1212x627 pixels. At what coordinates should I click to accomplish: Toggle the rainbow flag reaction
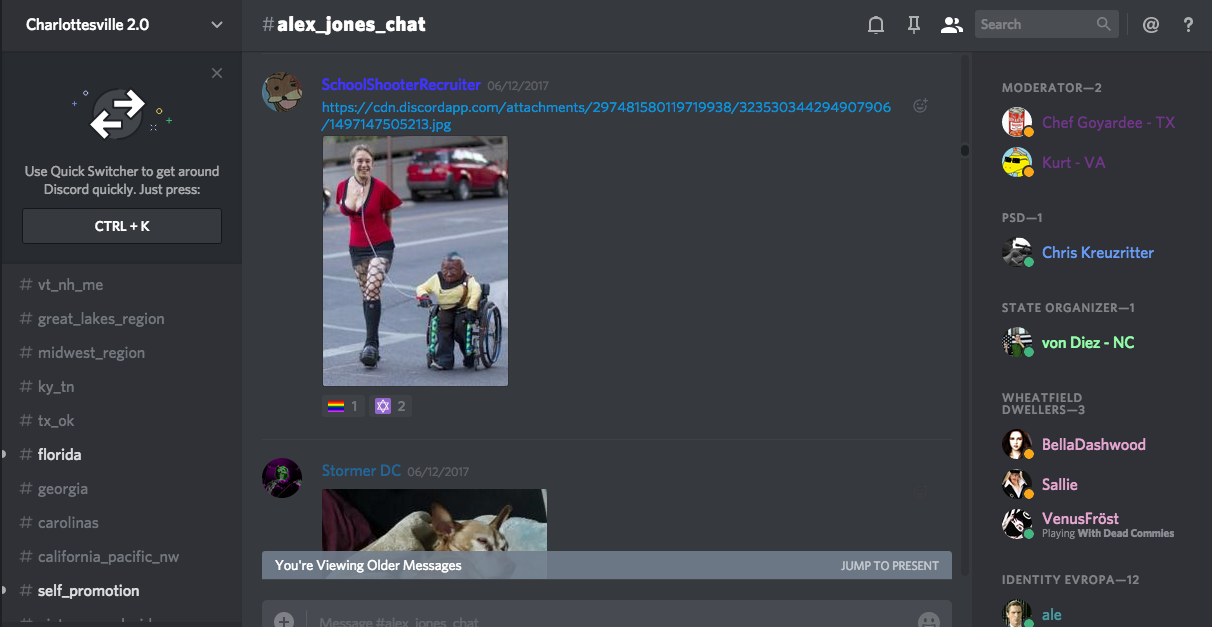point(343,406)
